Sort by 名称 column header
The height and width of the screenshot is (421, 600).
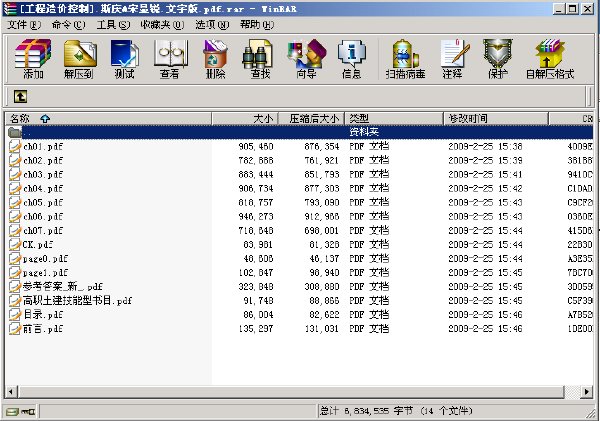point(108,119)
